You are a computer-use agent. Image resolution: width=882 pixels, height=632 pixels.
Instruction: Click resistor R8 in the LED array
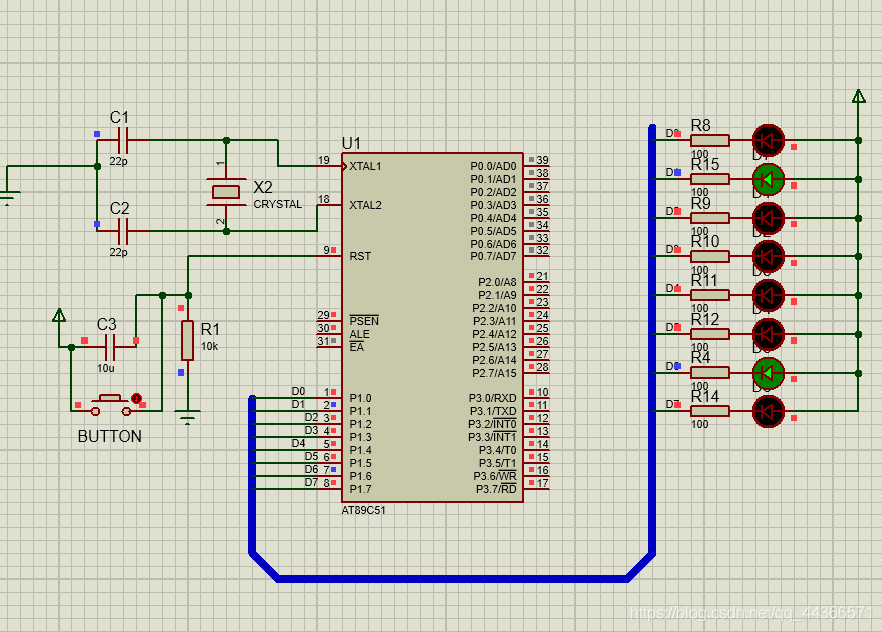click(x=710, y=140)
